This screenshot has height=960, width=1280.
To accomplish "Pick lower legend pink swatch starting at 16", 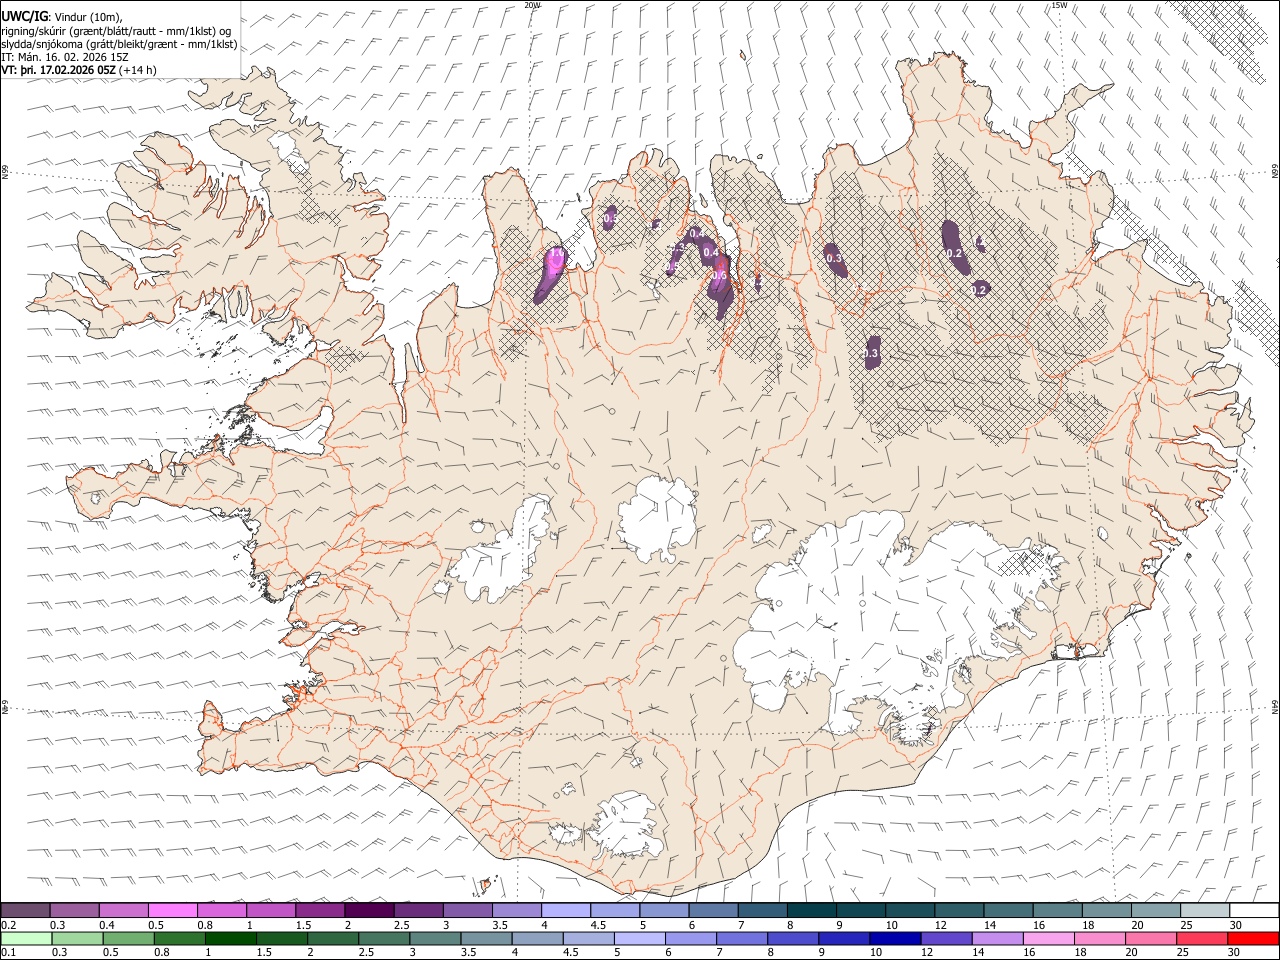I will [1048, 938].
